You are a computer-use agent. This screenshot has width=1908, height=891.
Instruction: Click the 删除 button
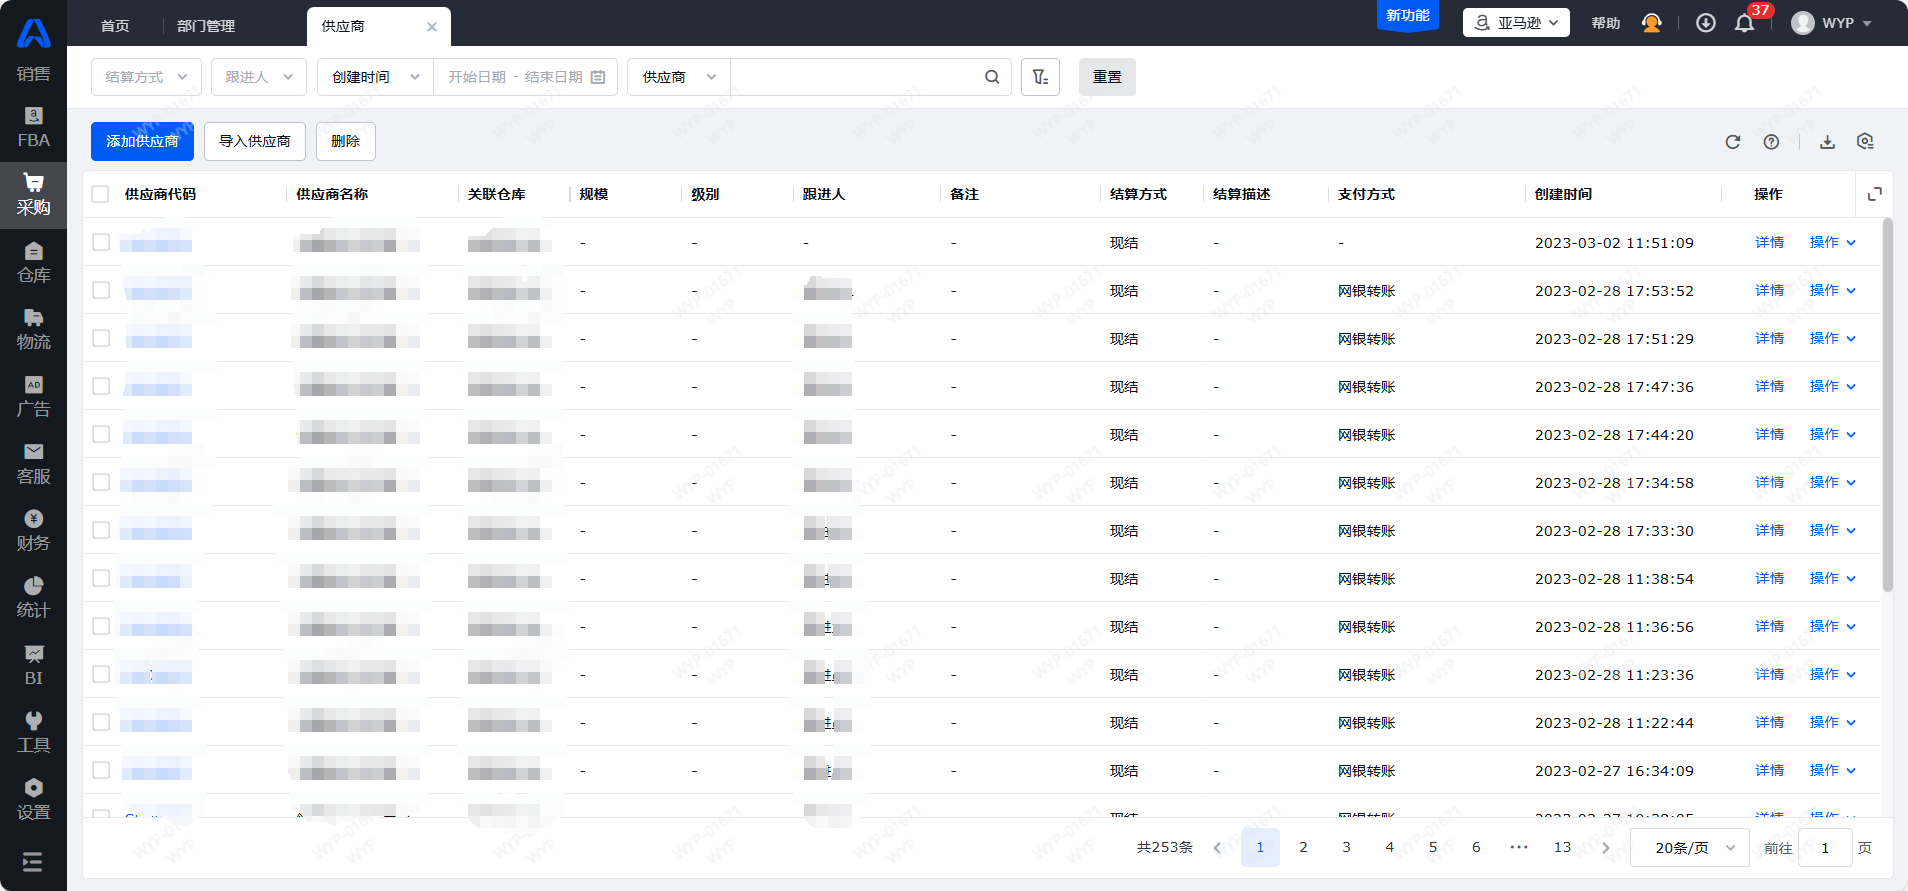tap(346, 141)
